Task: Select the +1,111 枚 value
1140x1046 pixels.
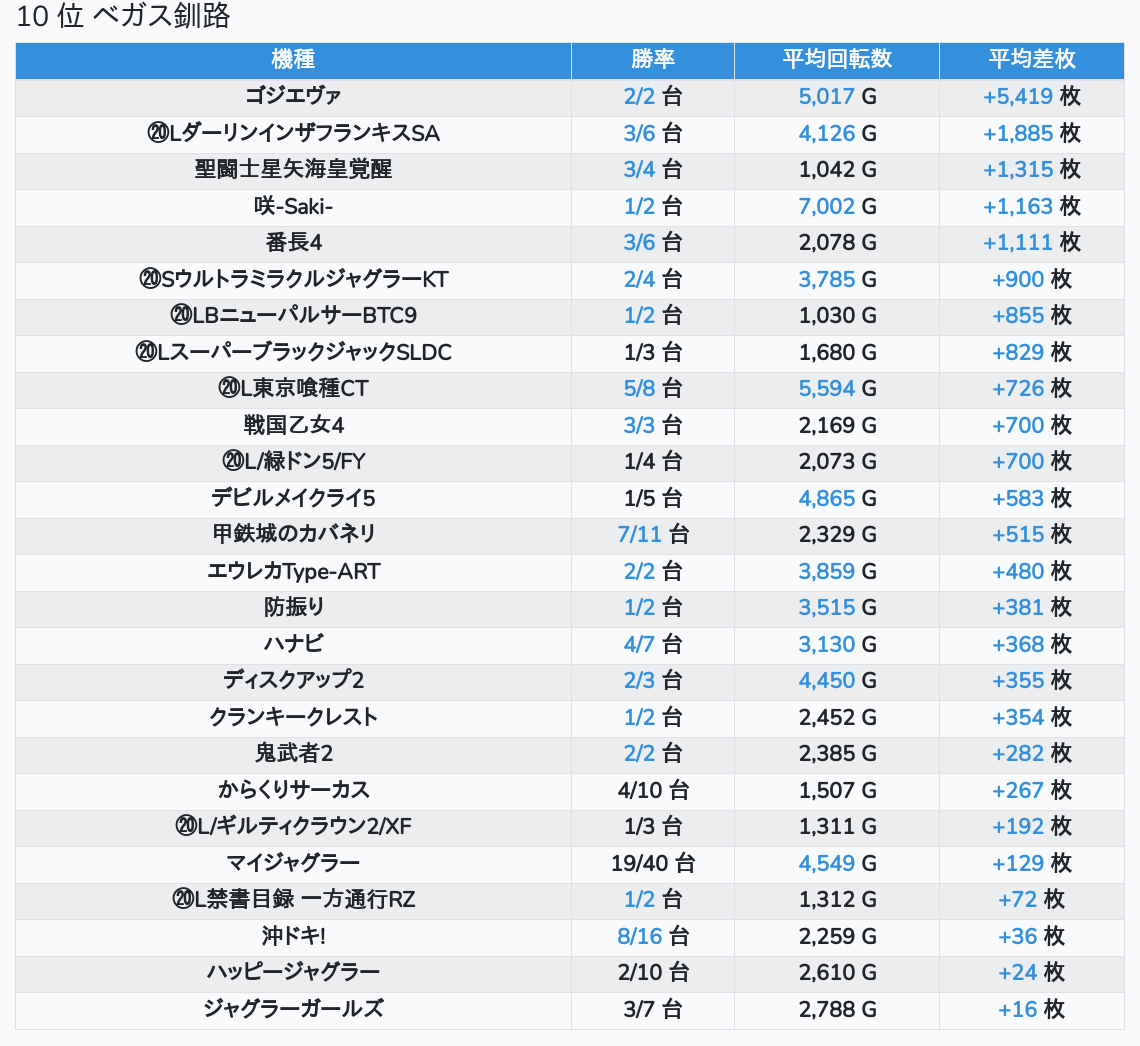Action: click(x=1032, y=243)
